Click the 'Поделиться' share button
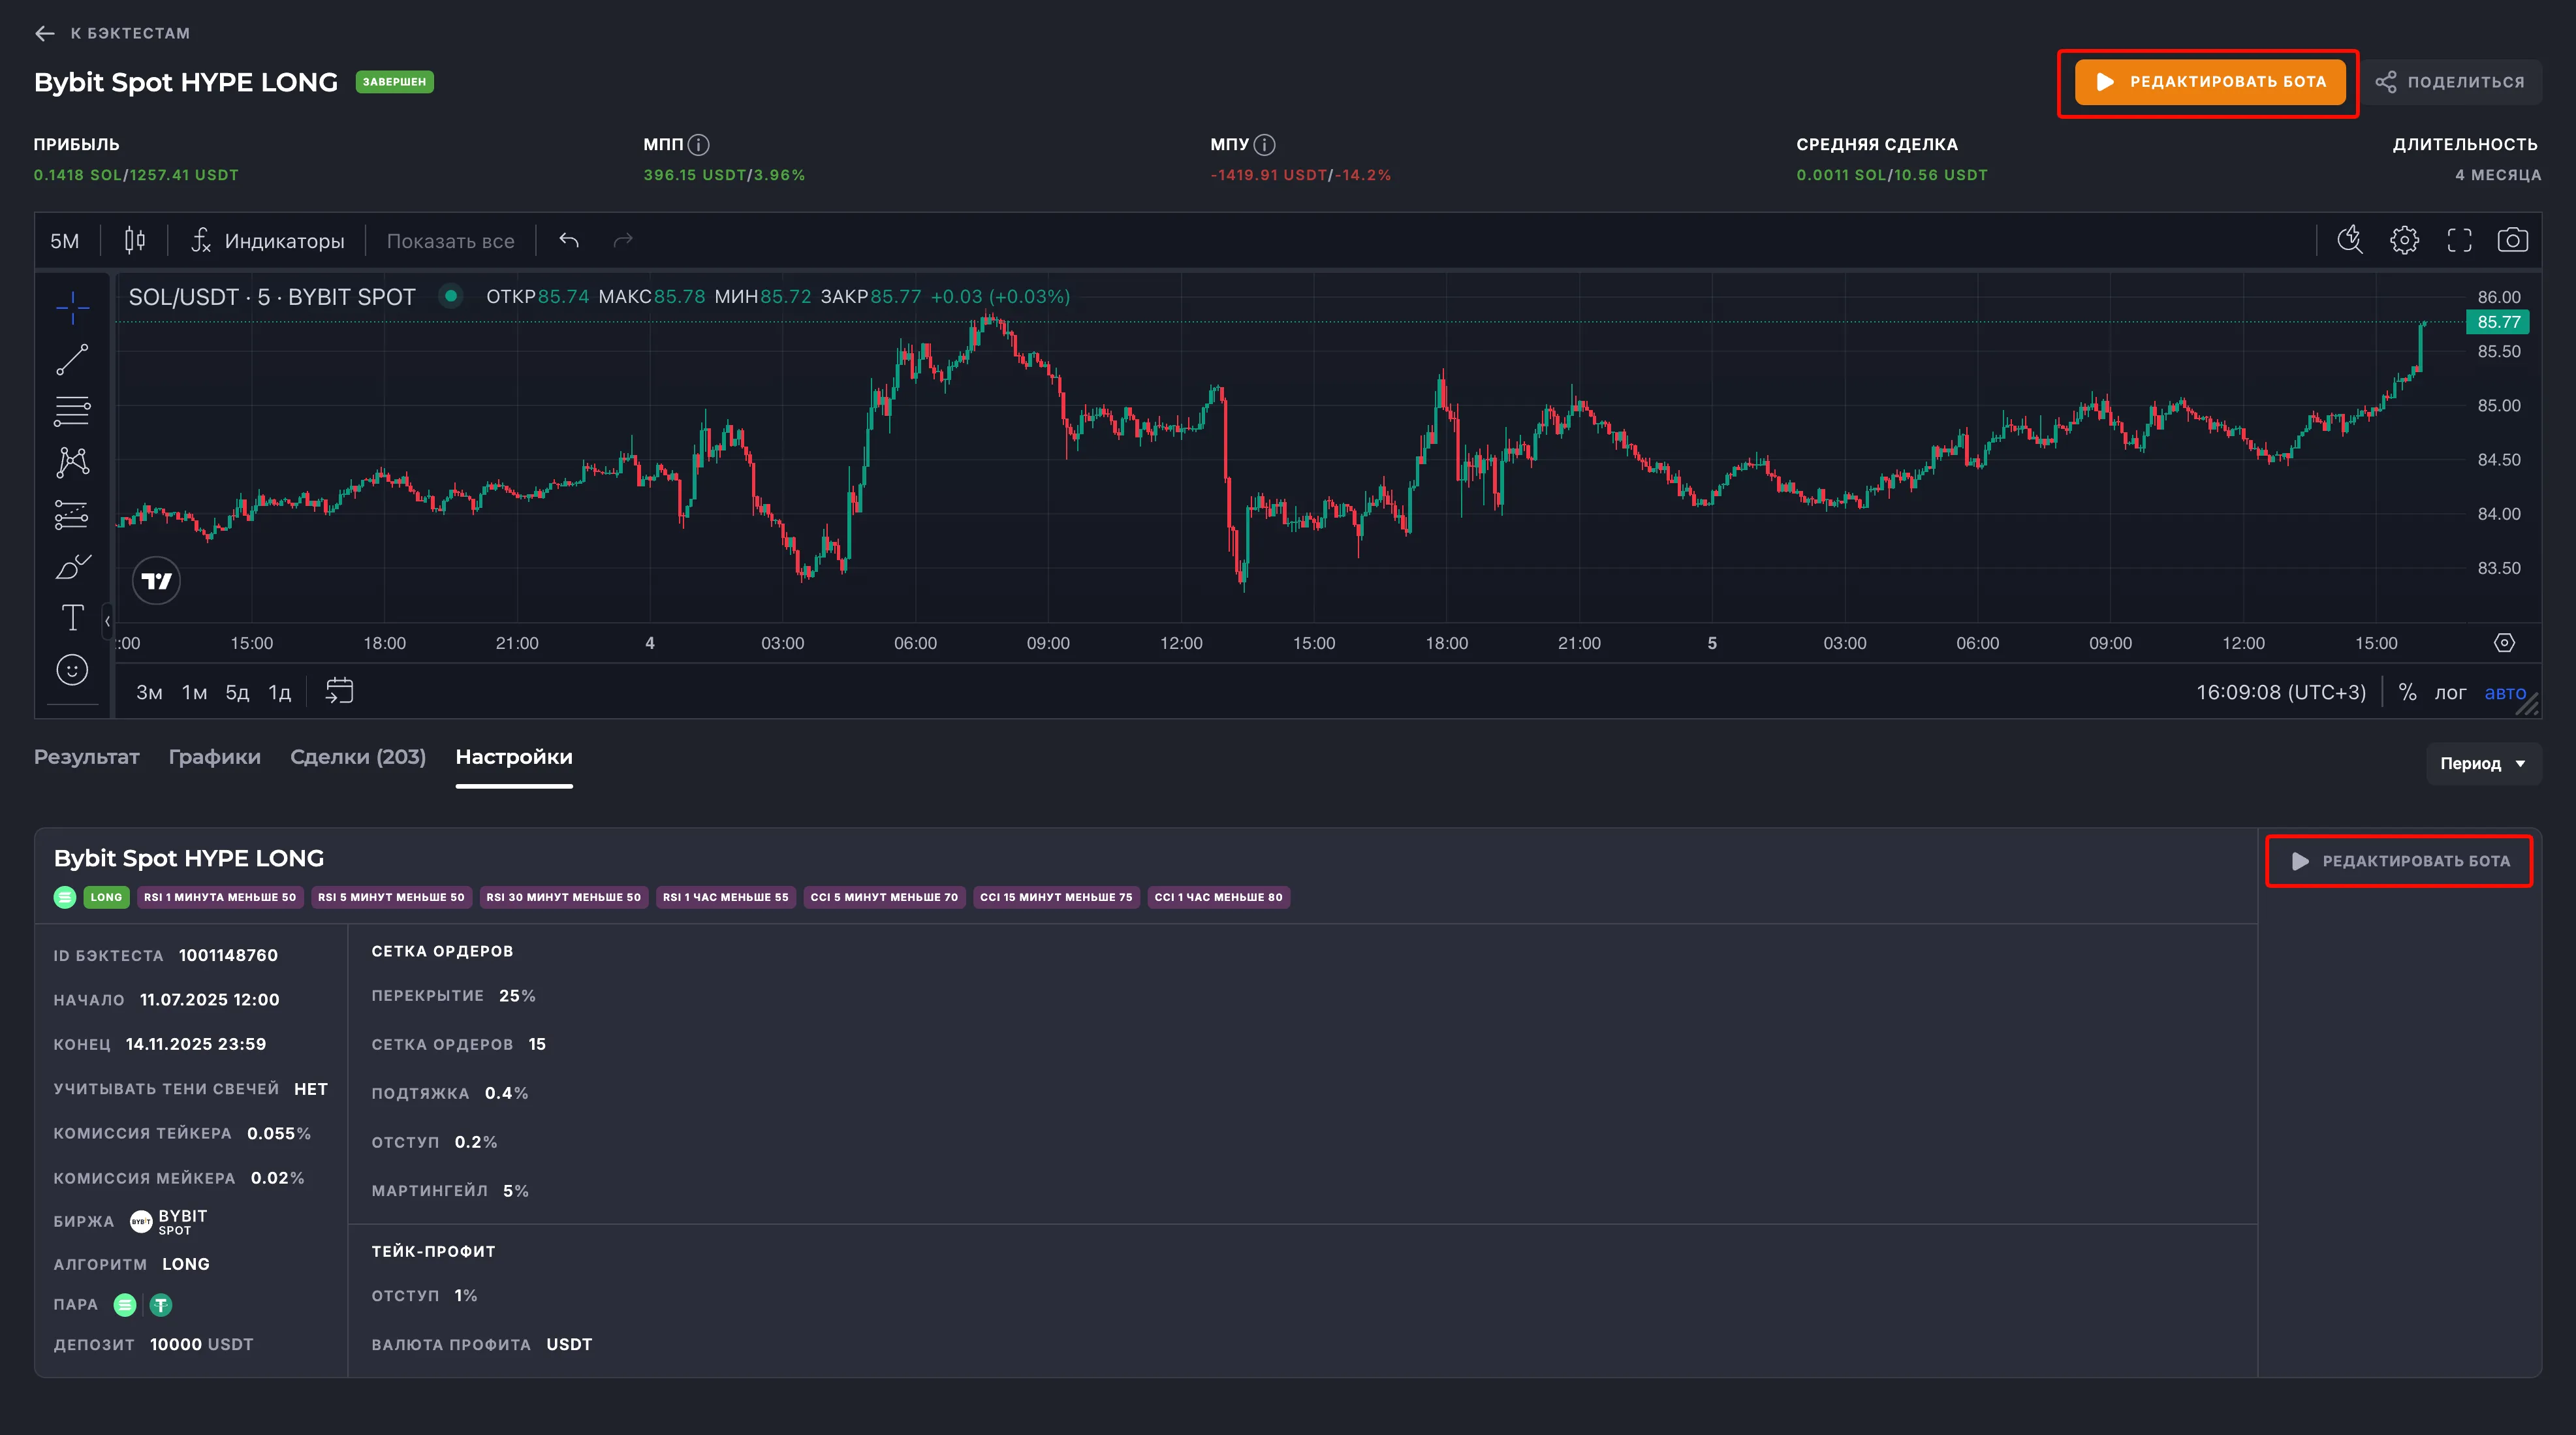2576x1435 pixels. click(x=2450, y=82)
